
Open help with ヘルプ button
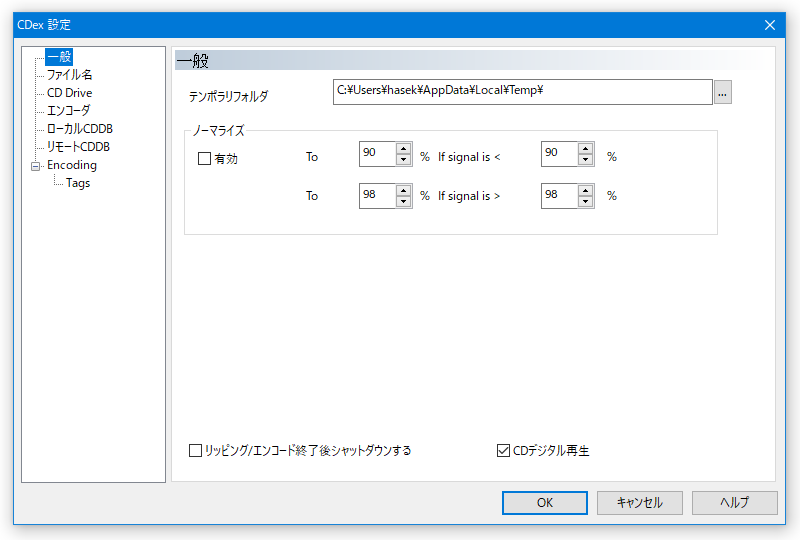tap(735, 503)
